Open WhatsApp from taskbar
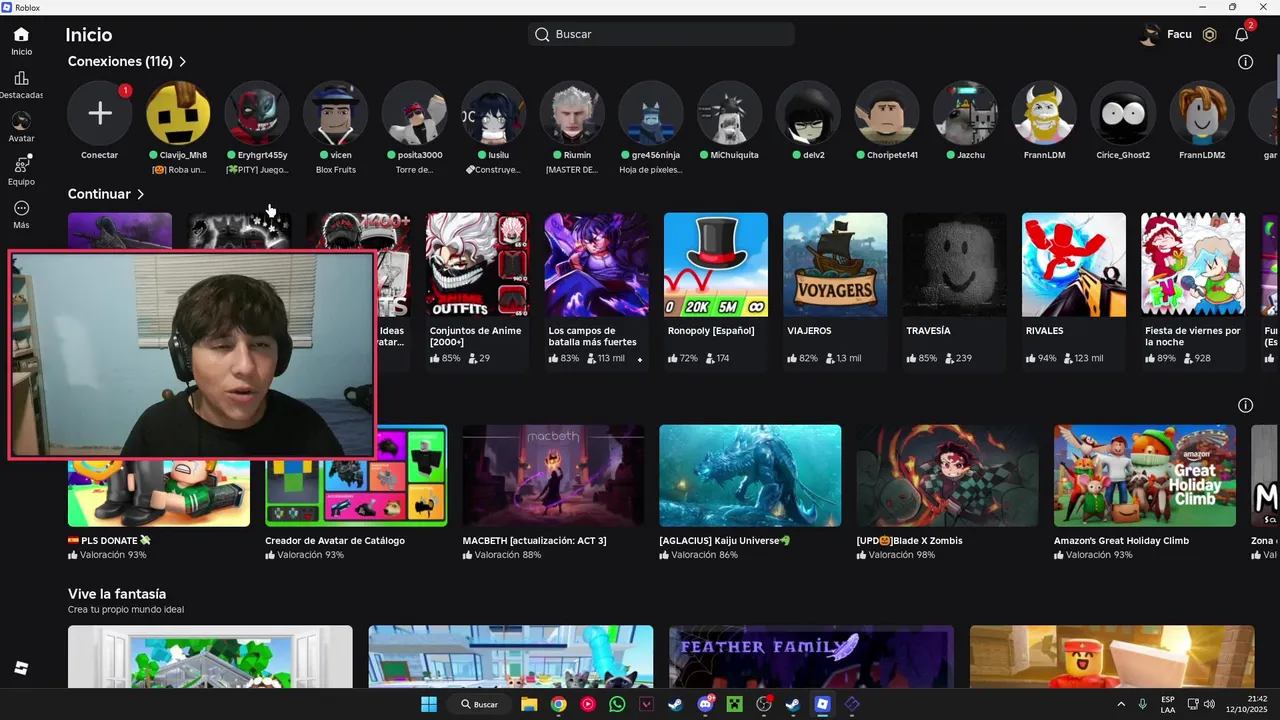This screenshot has height=720, width=1280. tap(617, 704)
